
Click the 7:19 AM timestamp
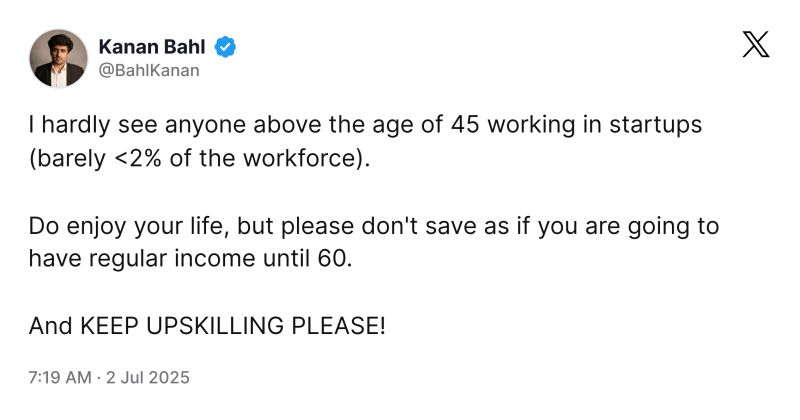[x=59, y=379]
